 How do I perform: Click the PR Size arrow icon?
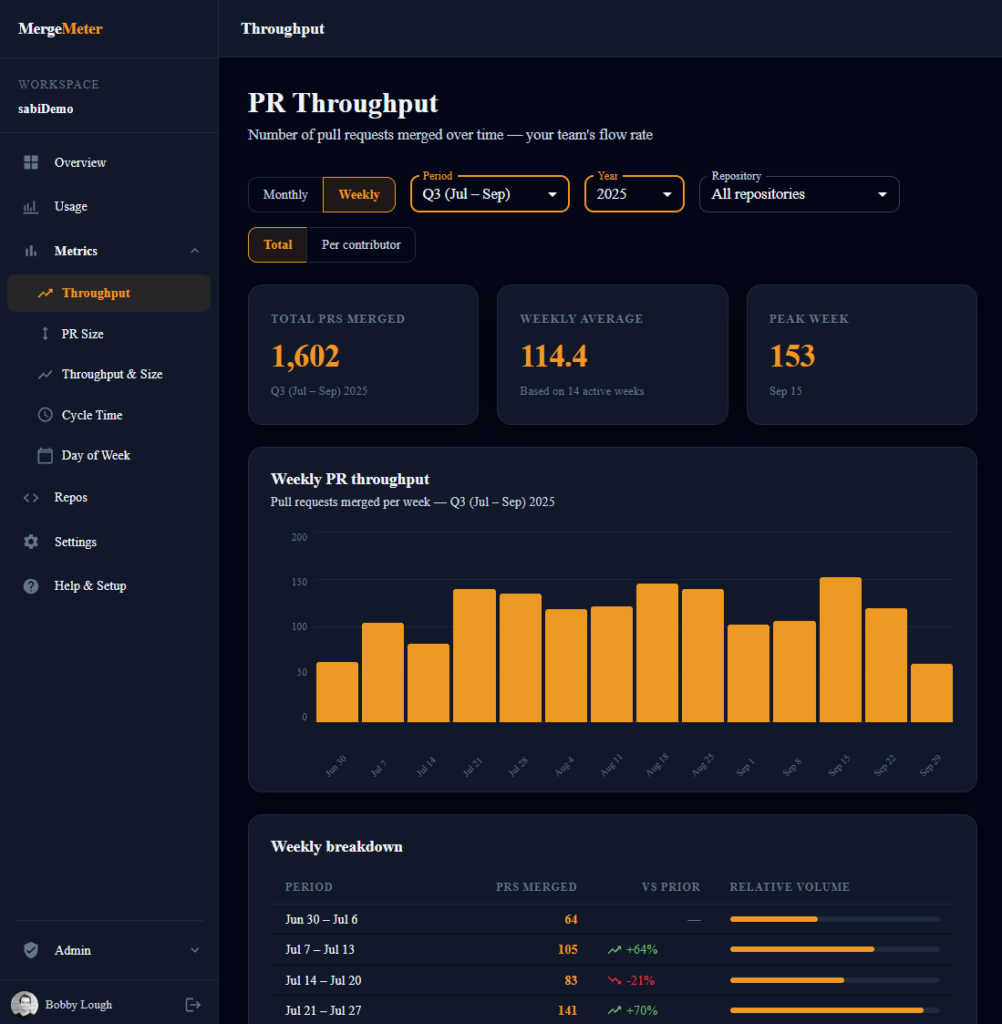tap(45, 334)
